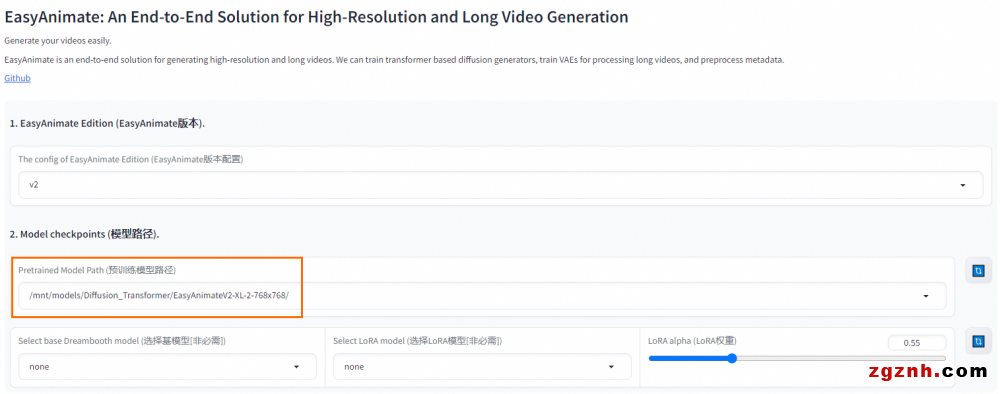Click the arrow in the Dreambooth model box
1000x394 pixels.
pos(296,367)
